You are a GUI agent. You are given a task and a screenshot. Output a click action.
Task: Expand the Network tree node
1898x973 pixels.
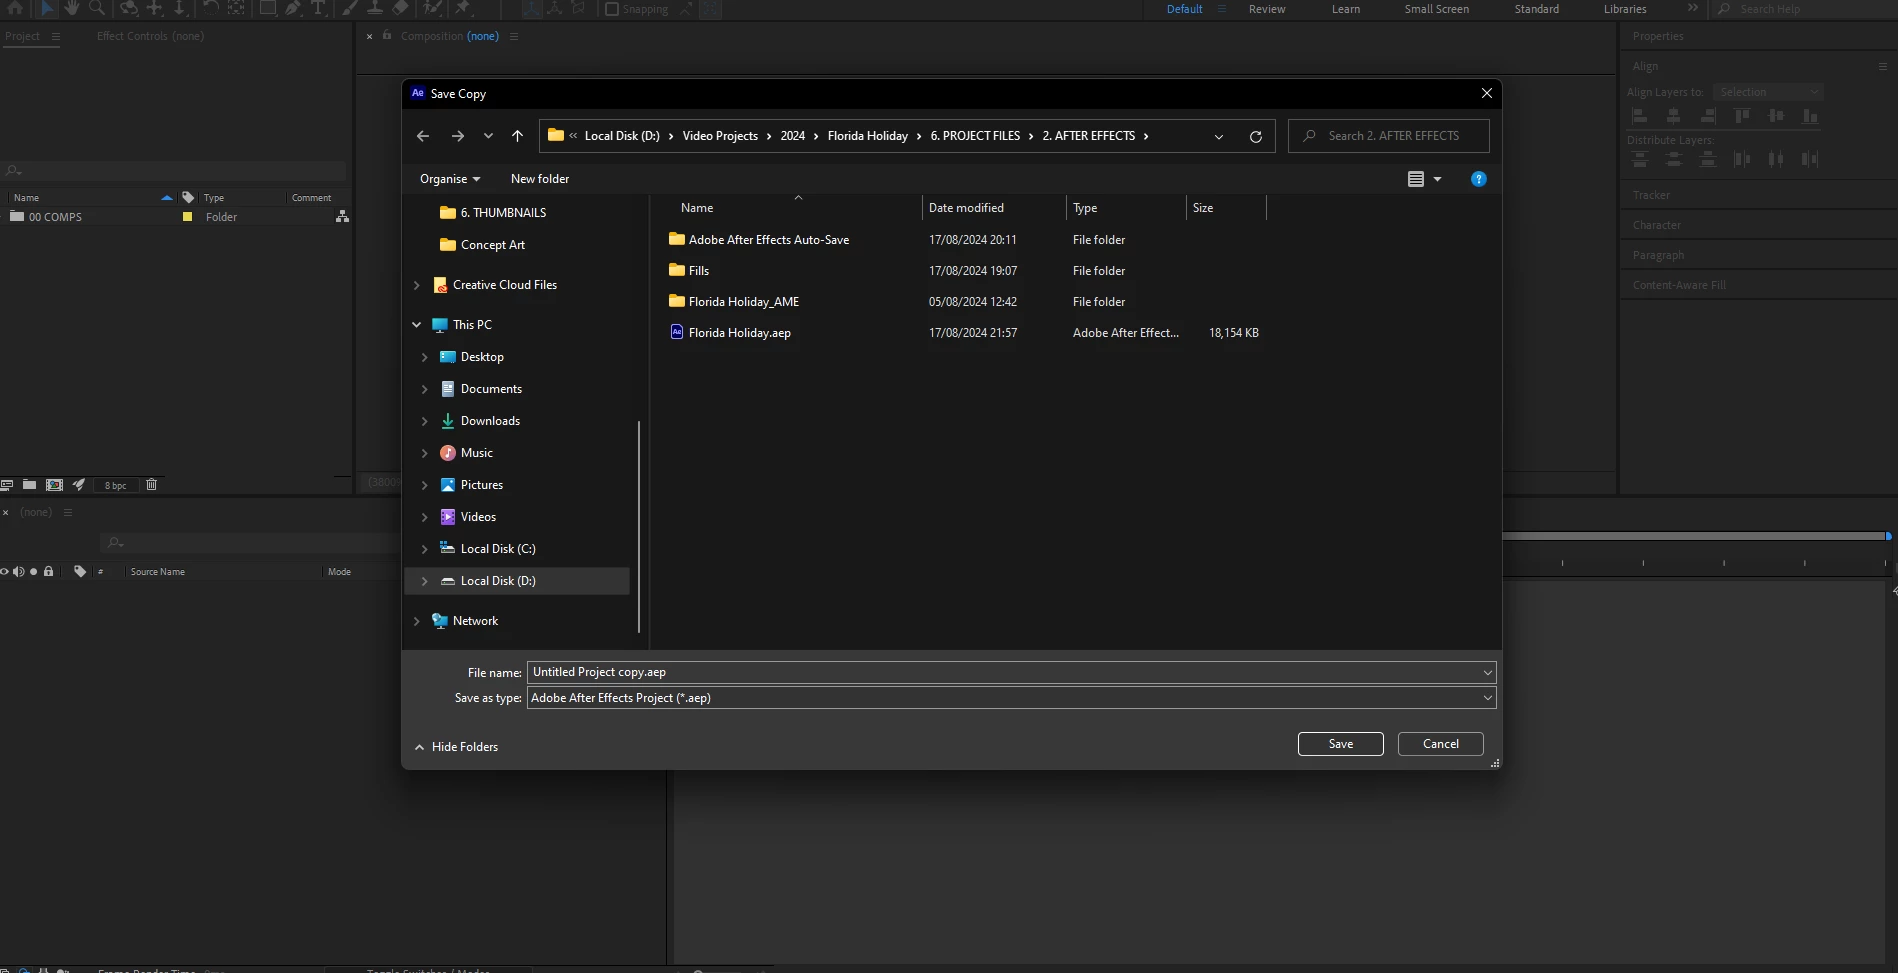[417, 621]
